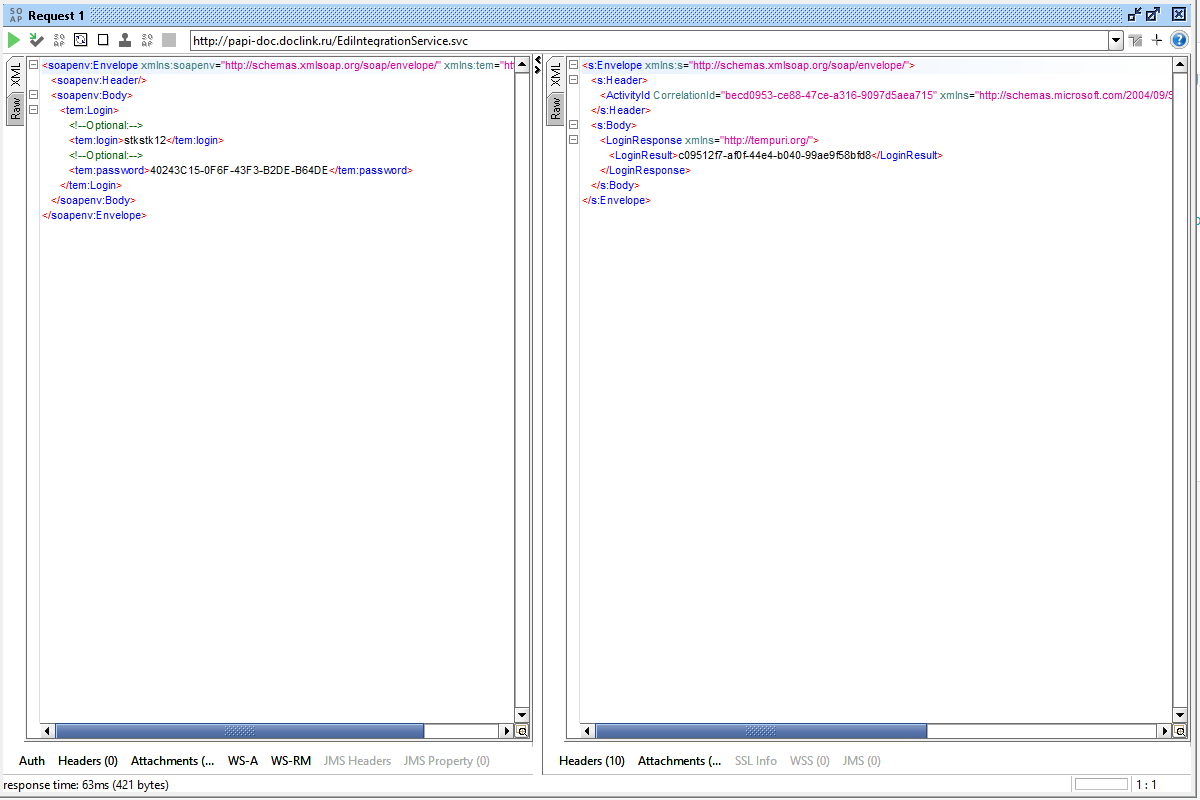This screenshot has height=800, width=1200.
Task: Select response XML vertical tab
Action: tap(555, 75)
